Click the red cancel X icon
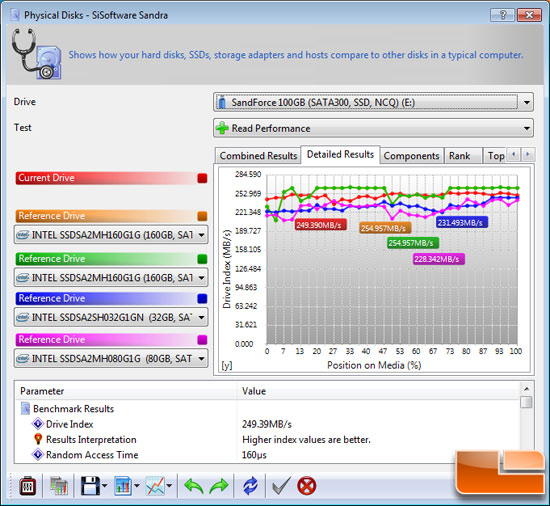550x506 pixels. pyautogui.click(x=307, y=486)
